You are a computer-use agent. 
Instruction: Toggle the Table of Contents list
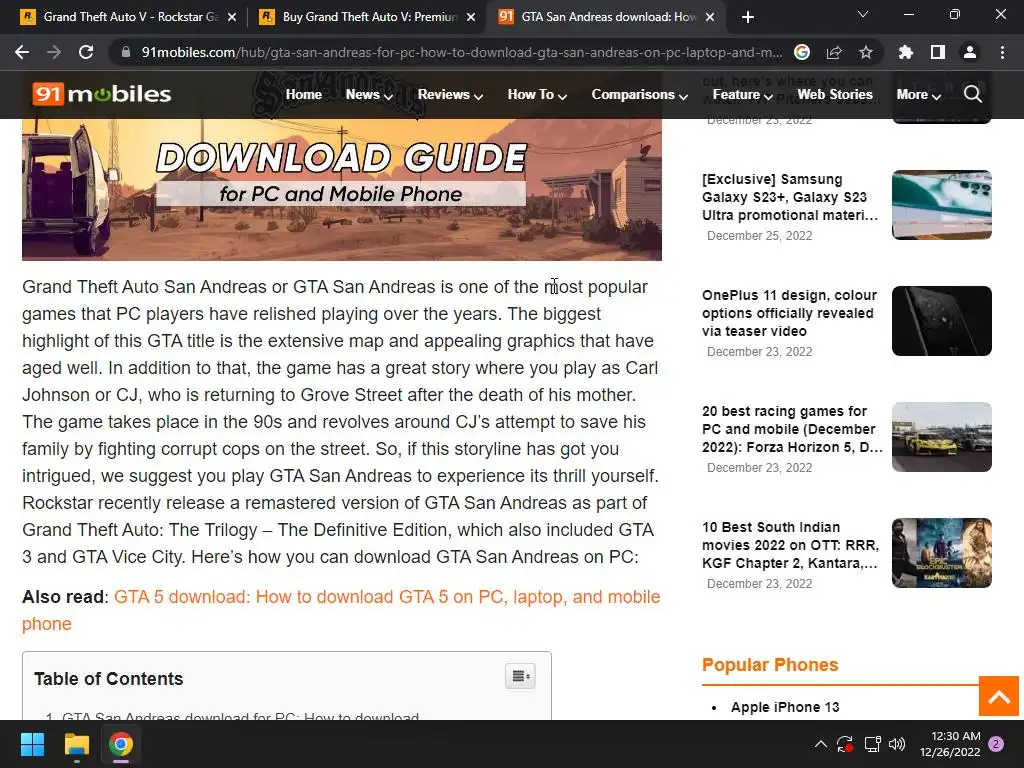tap(520, 676)
